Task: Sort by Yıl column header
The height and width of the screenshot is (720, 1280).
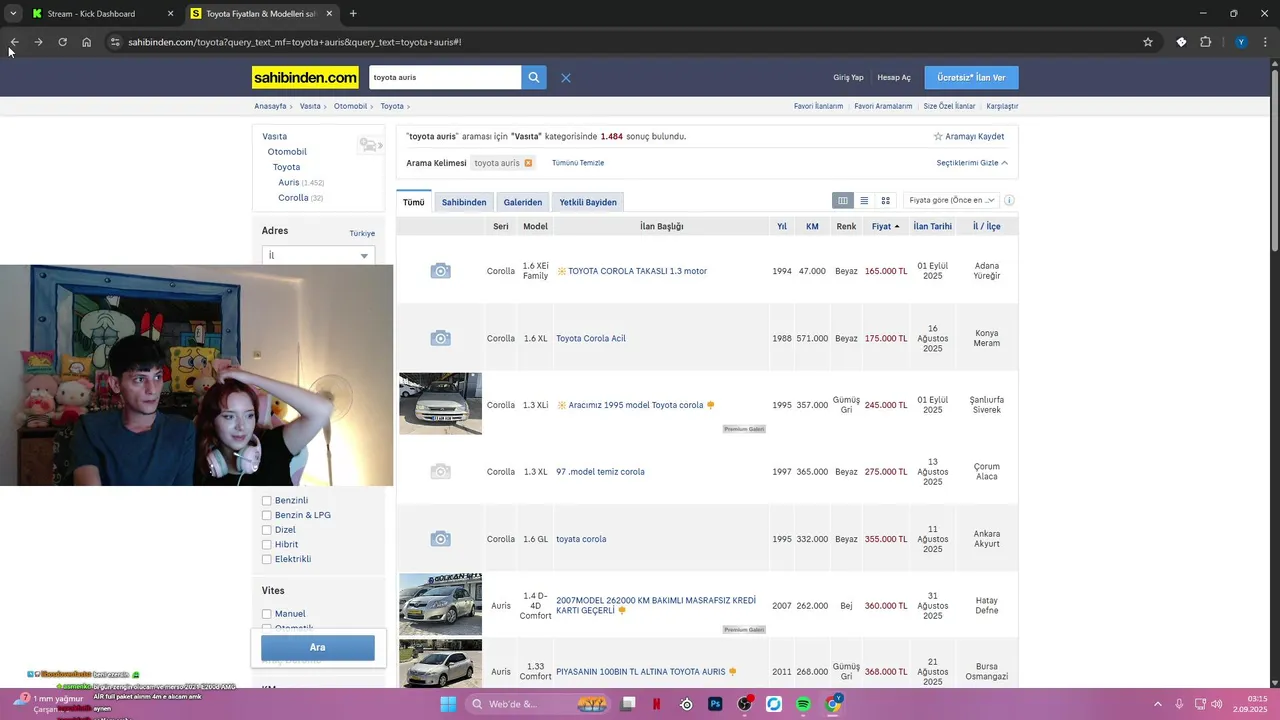Action: click(782, 227)
